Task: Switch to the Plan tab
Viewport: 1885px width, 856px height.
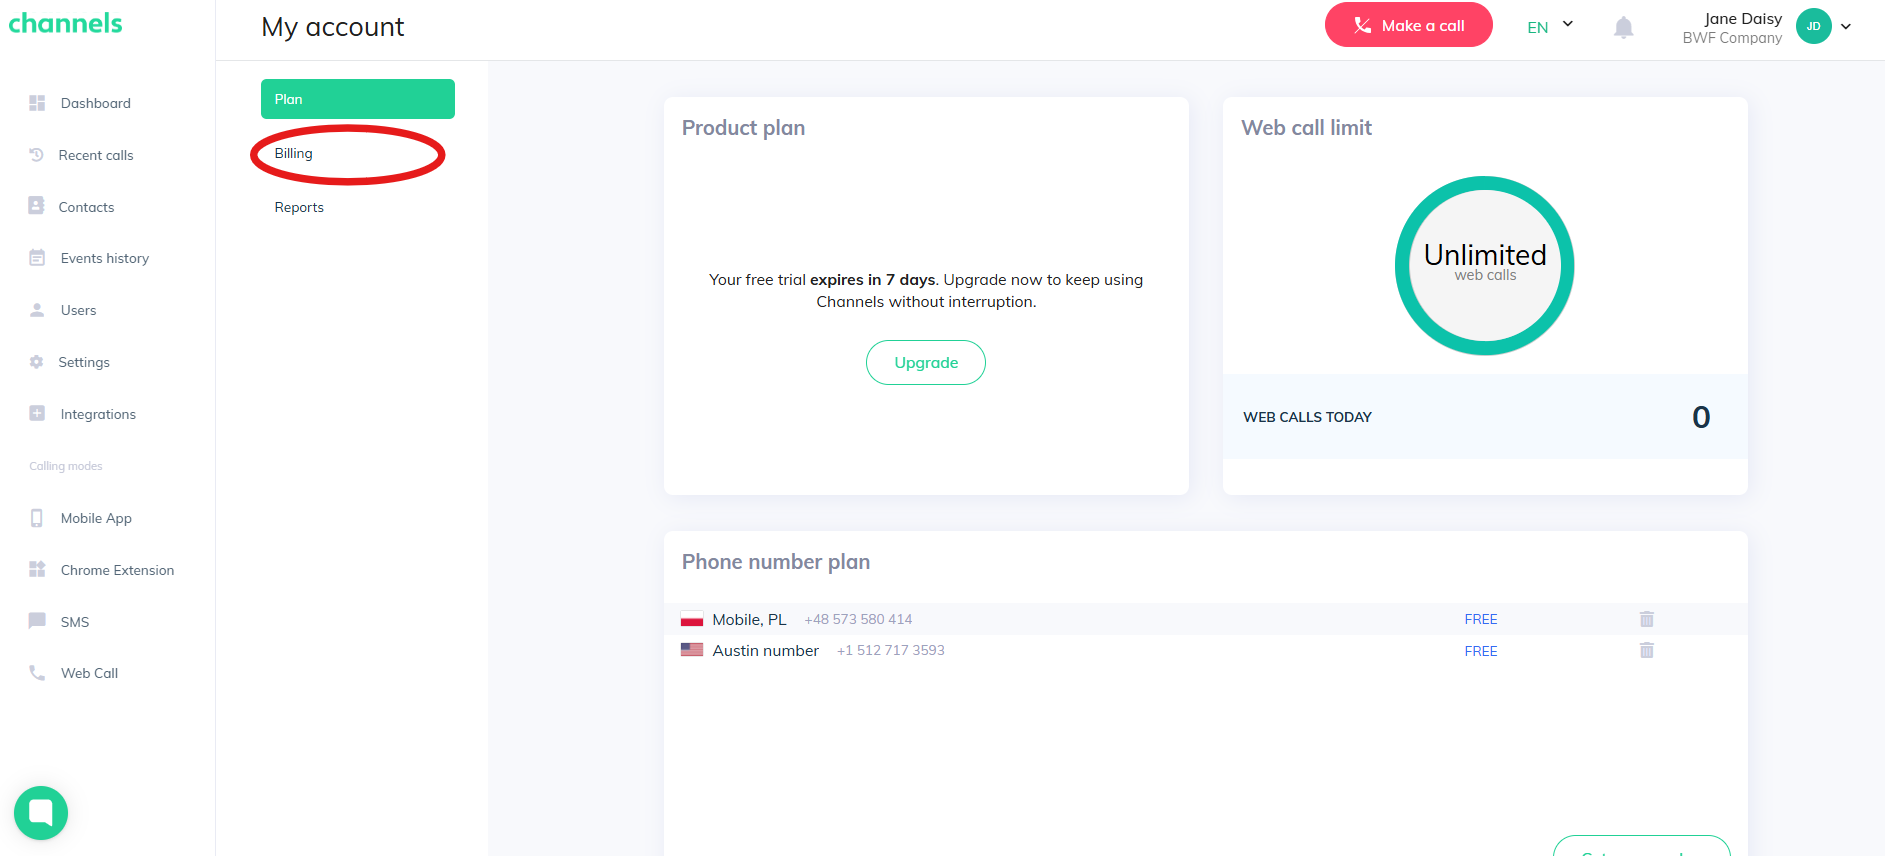Action: pos(357,99)
